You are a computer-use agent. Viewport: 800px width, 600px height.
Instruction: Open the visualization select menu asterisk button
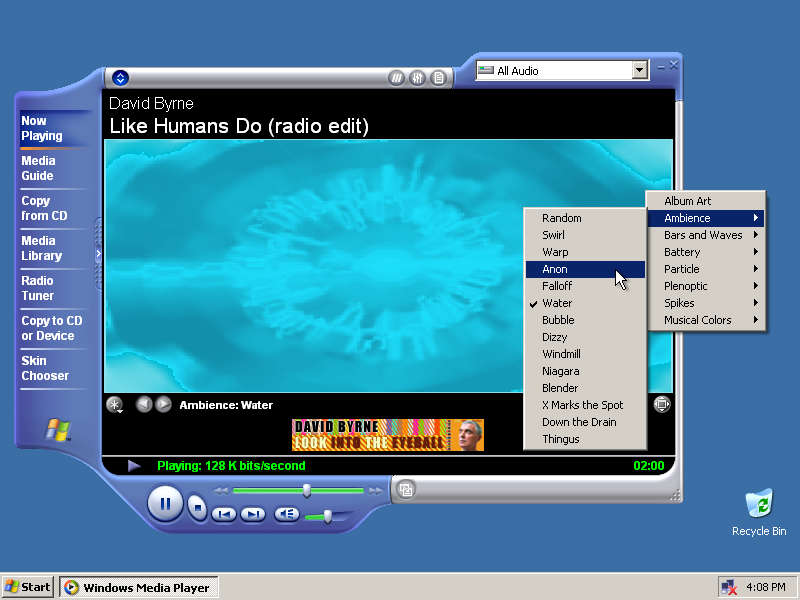tap(116, 404)
